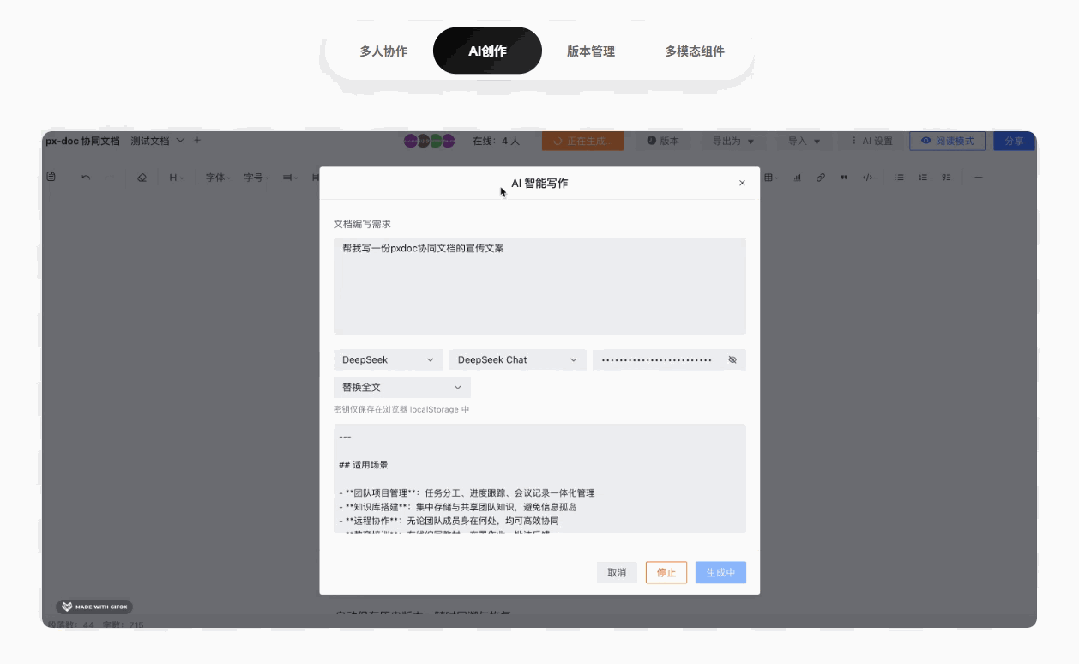Click the 生成中 generating button
This screenshot has width=1079, height=664.
point(720,572)
